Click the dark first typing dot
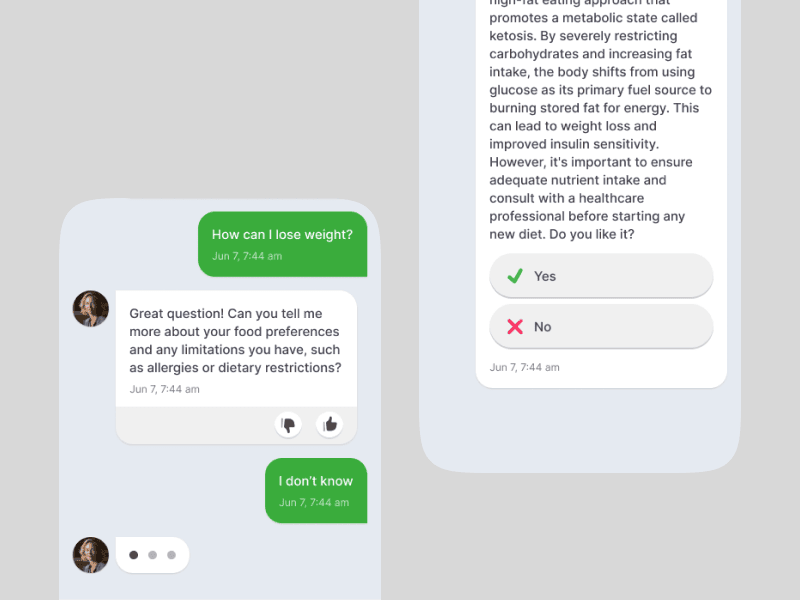The width and height of the screenshot is (800, 600). coord(134,555)
